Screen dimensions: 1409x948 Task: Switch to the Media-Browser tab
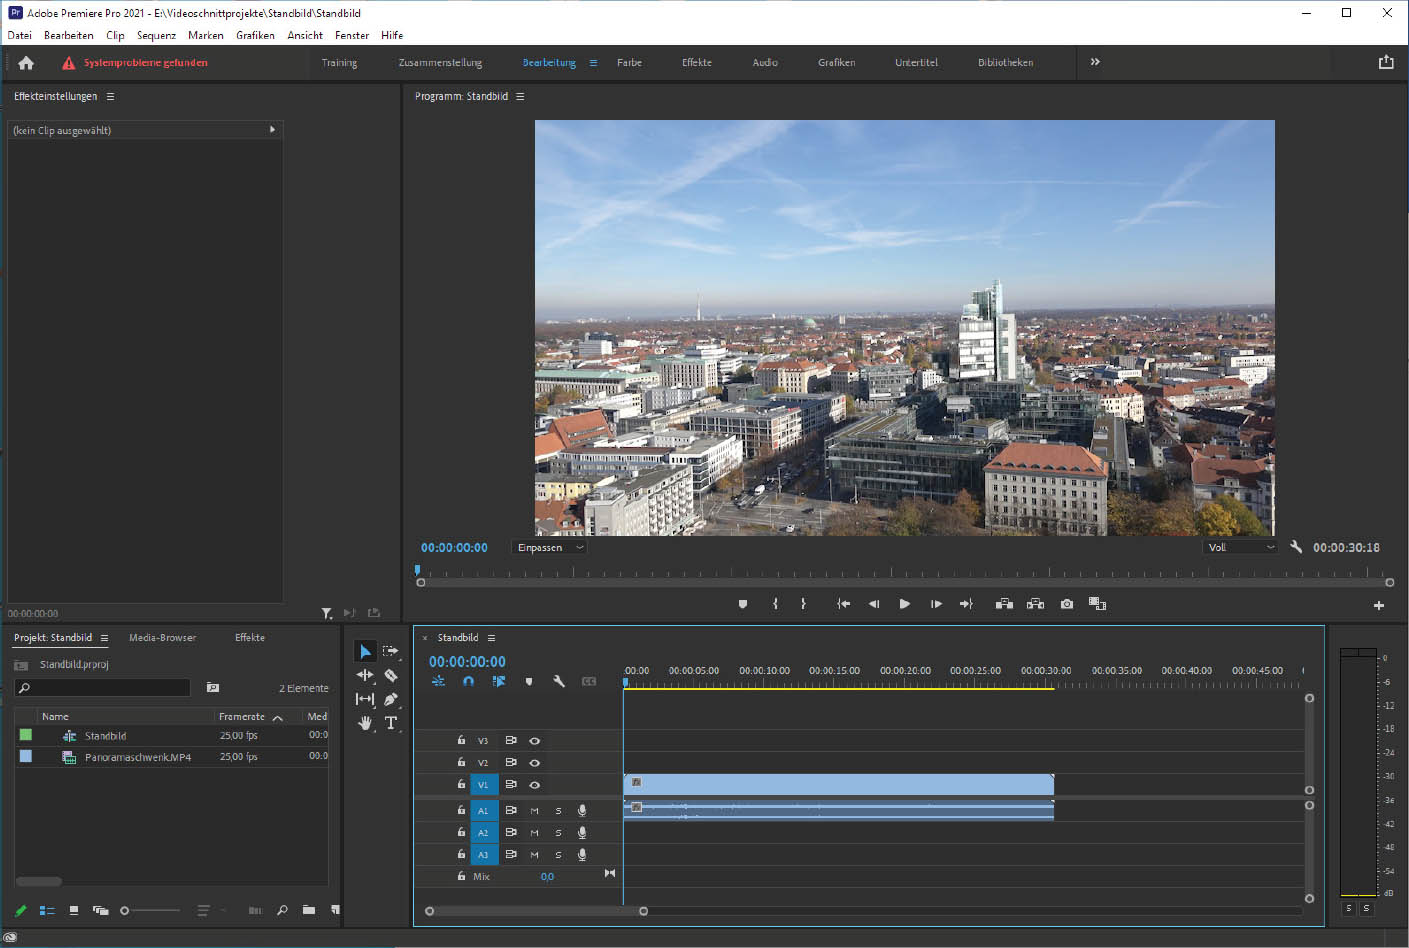tap(162, 638)
